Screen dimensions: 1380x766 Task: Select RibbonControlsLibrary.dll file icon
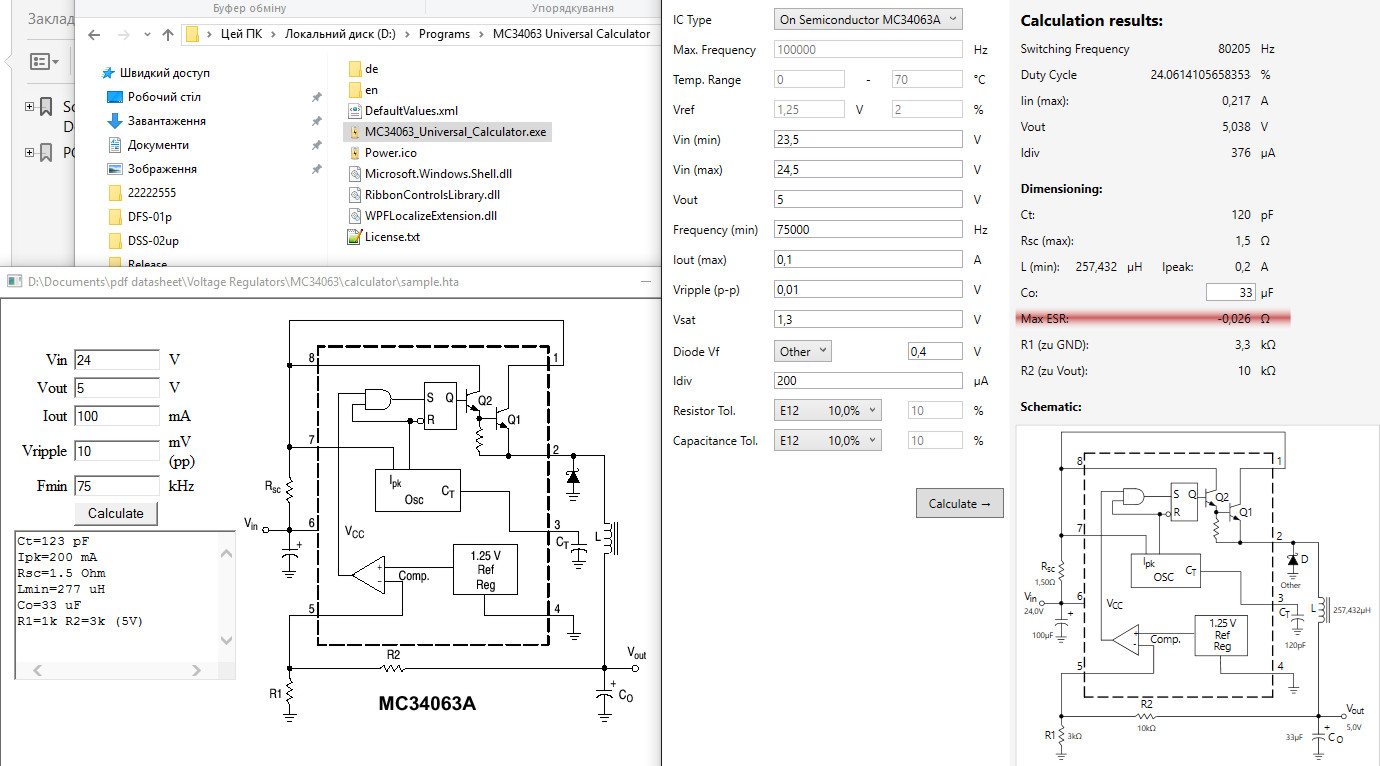354,195
